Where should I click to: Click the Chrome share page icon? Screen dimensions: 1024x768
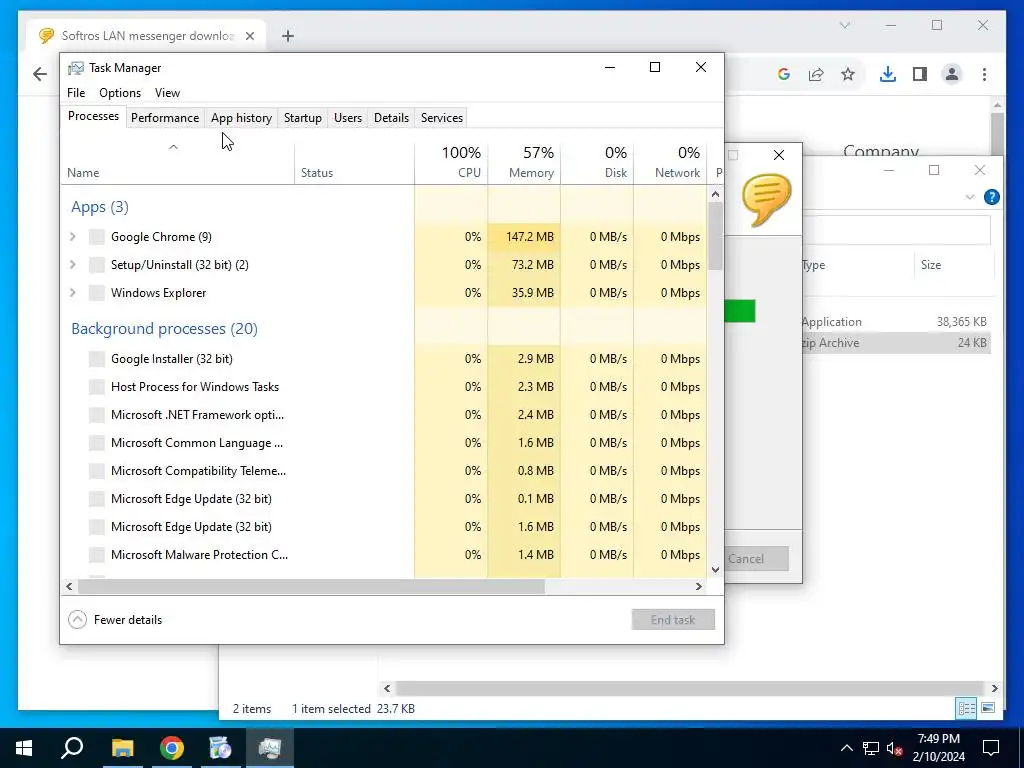point(816,74)
